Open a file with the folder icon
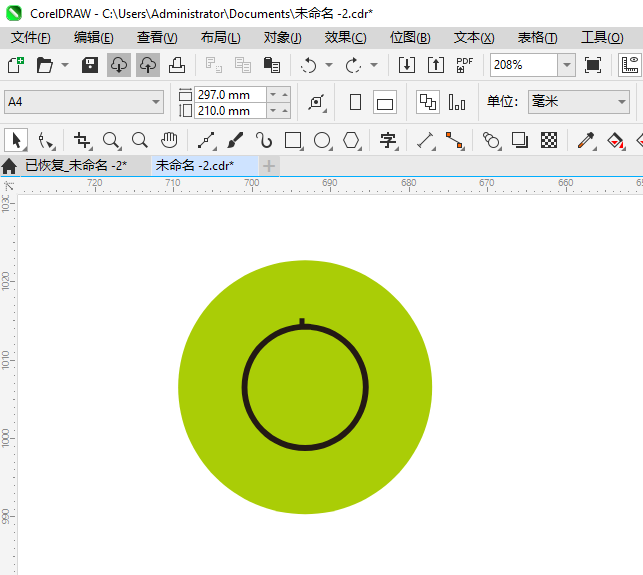This screenshot has height=575, width=643. 44,65
